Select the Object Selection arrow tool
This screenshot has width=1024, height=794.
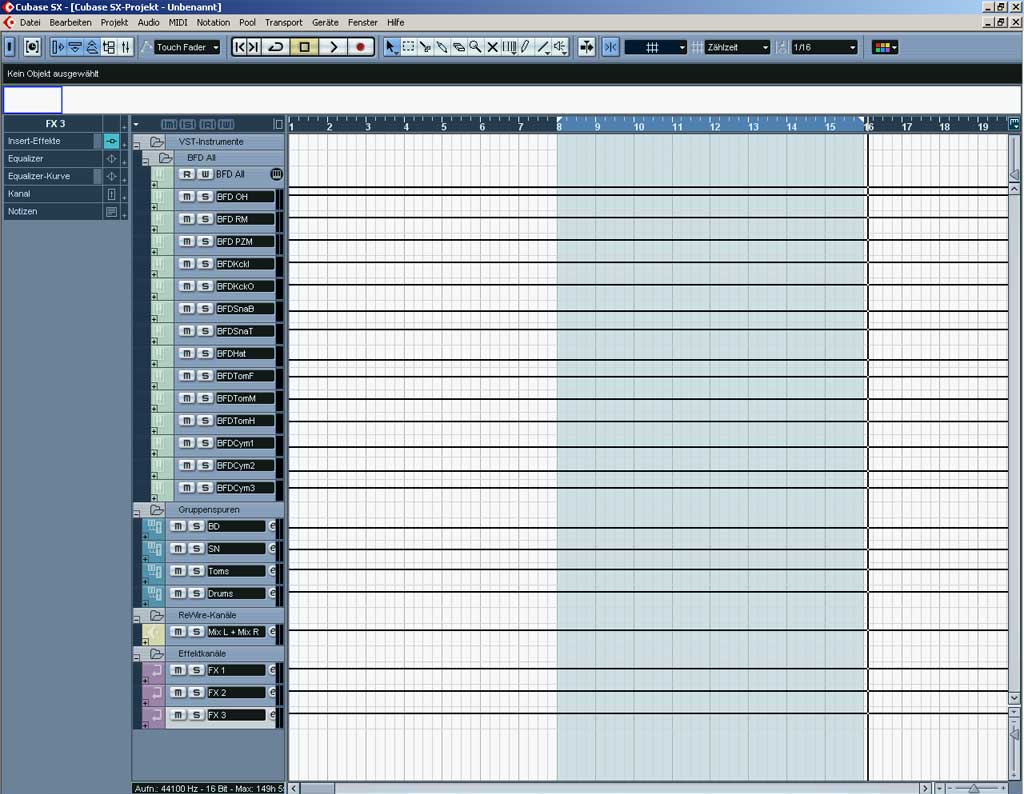(391, 47)
